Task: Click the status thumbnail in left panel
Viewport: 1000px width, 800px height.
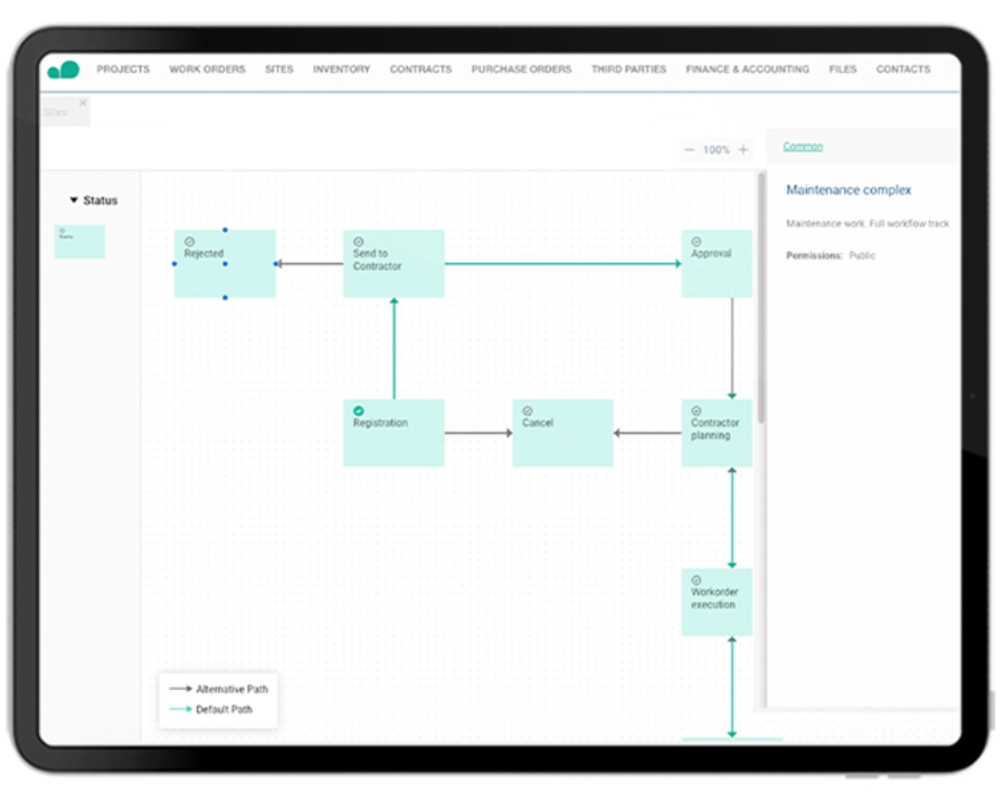Action: coord(80,241)
